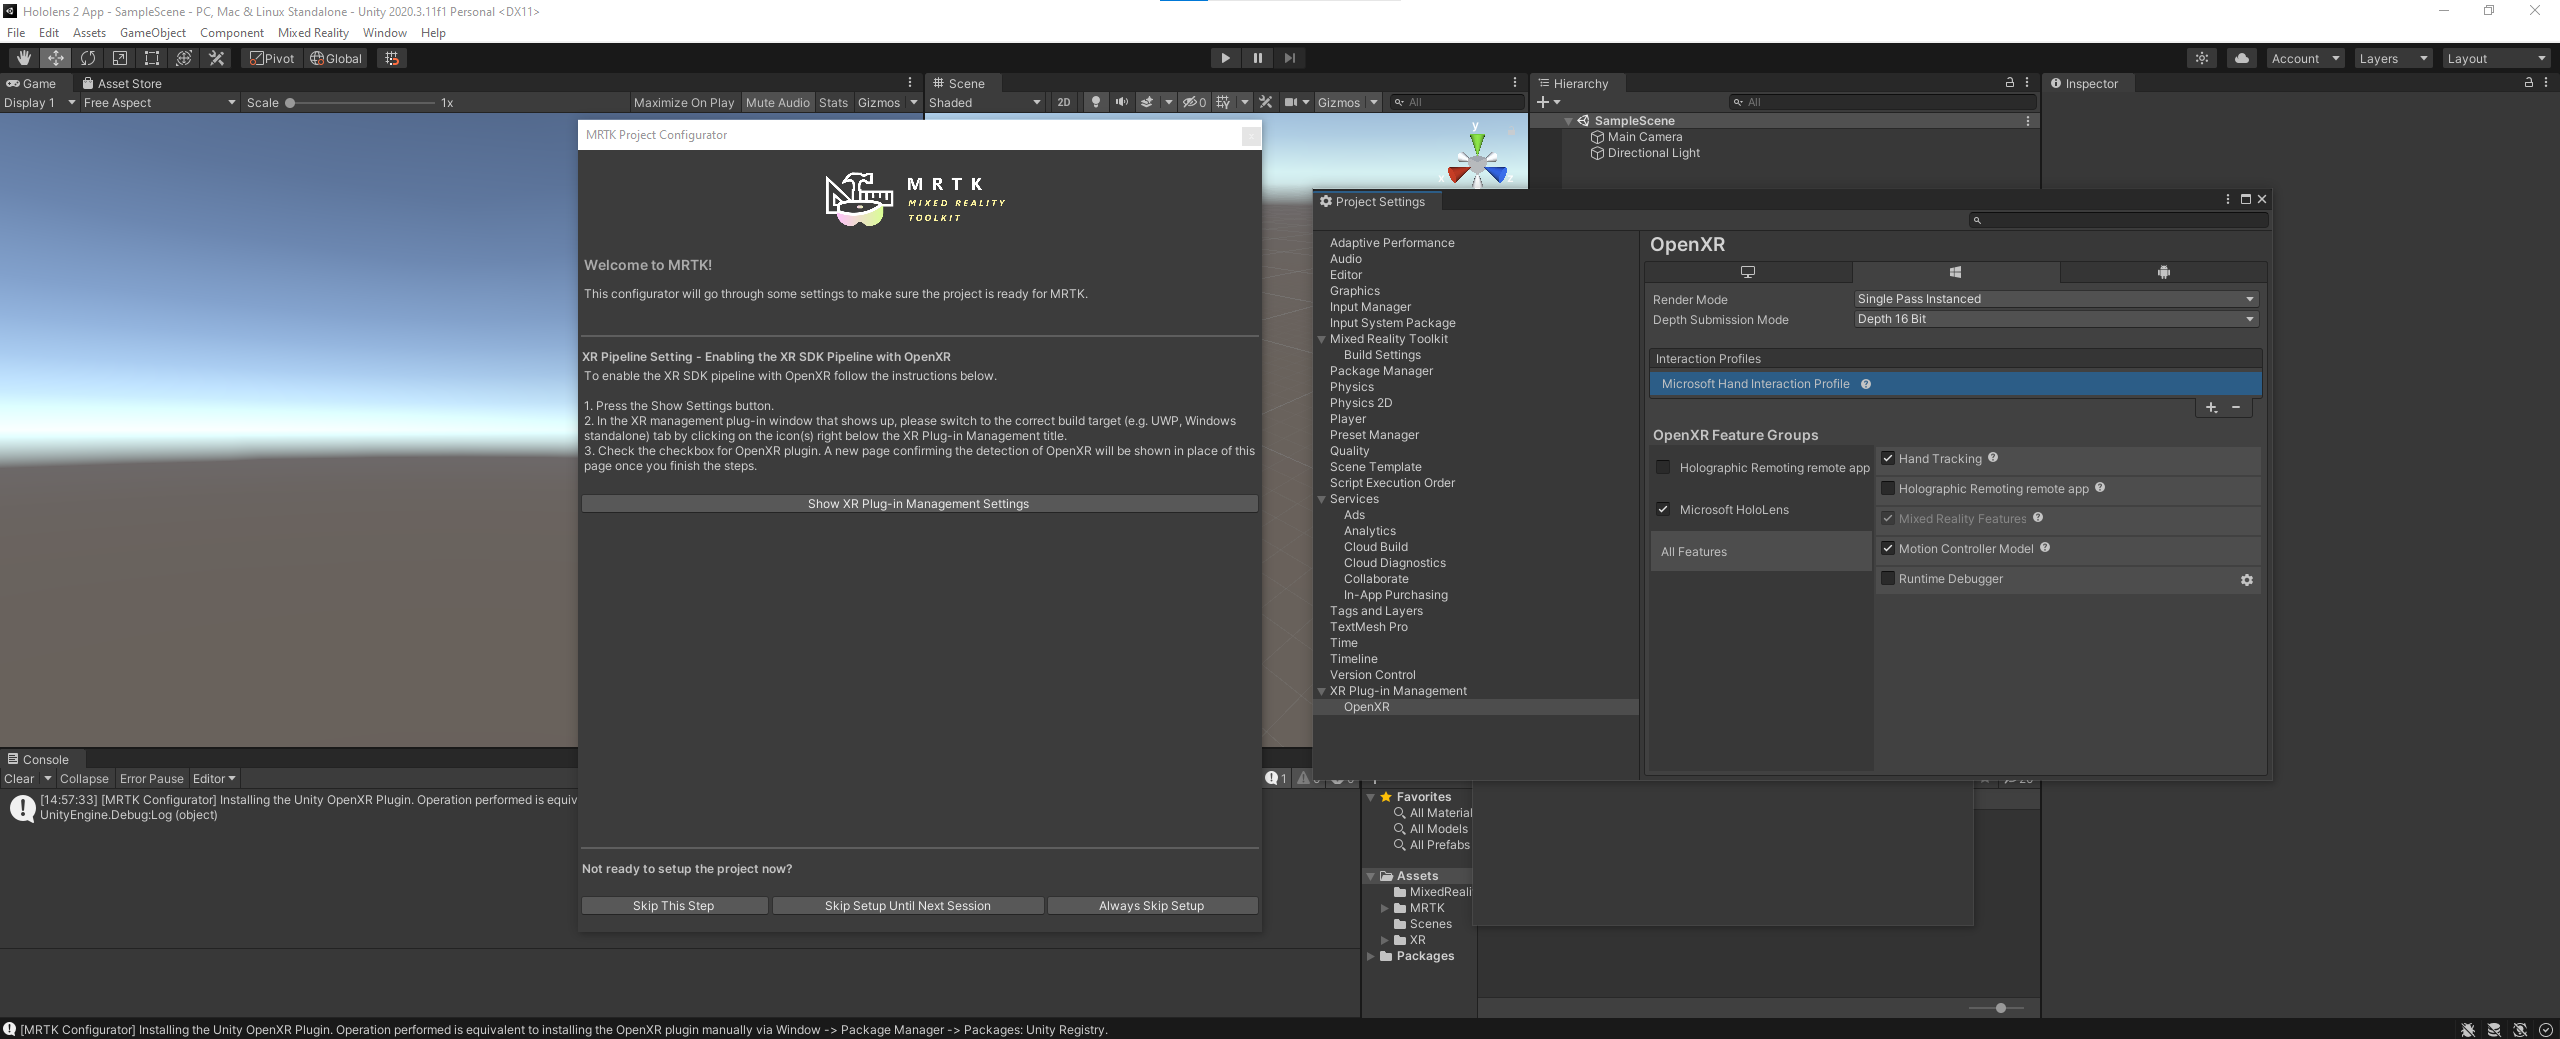This screenshot has width=2560, height=1039.
Task: Open Scene camera settings icon
Action: tap(1291, 102)
